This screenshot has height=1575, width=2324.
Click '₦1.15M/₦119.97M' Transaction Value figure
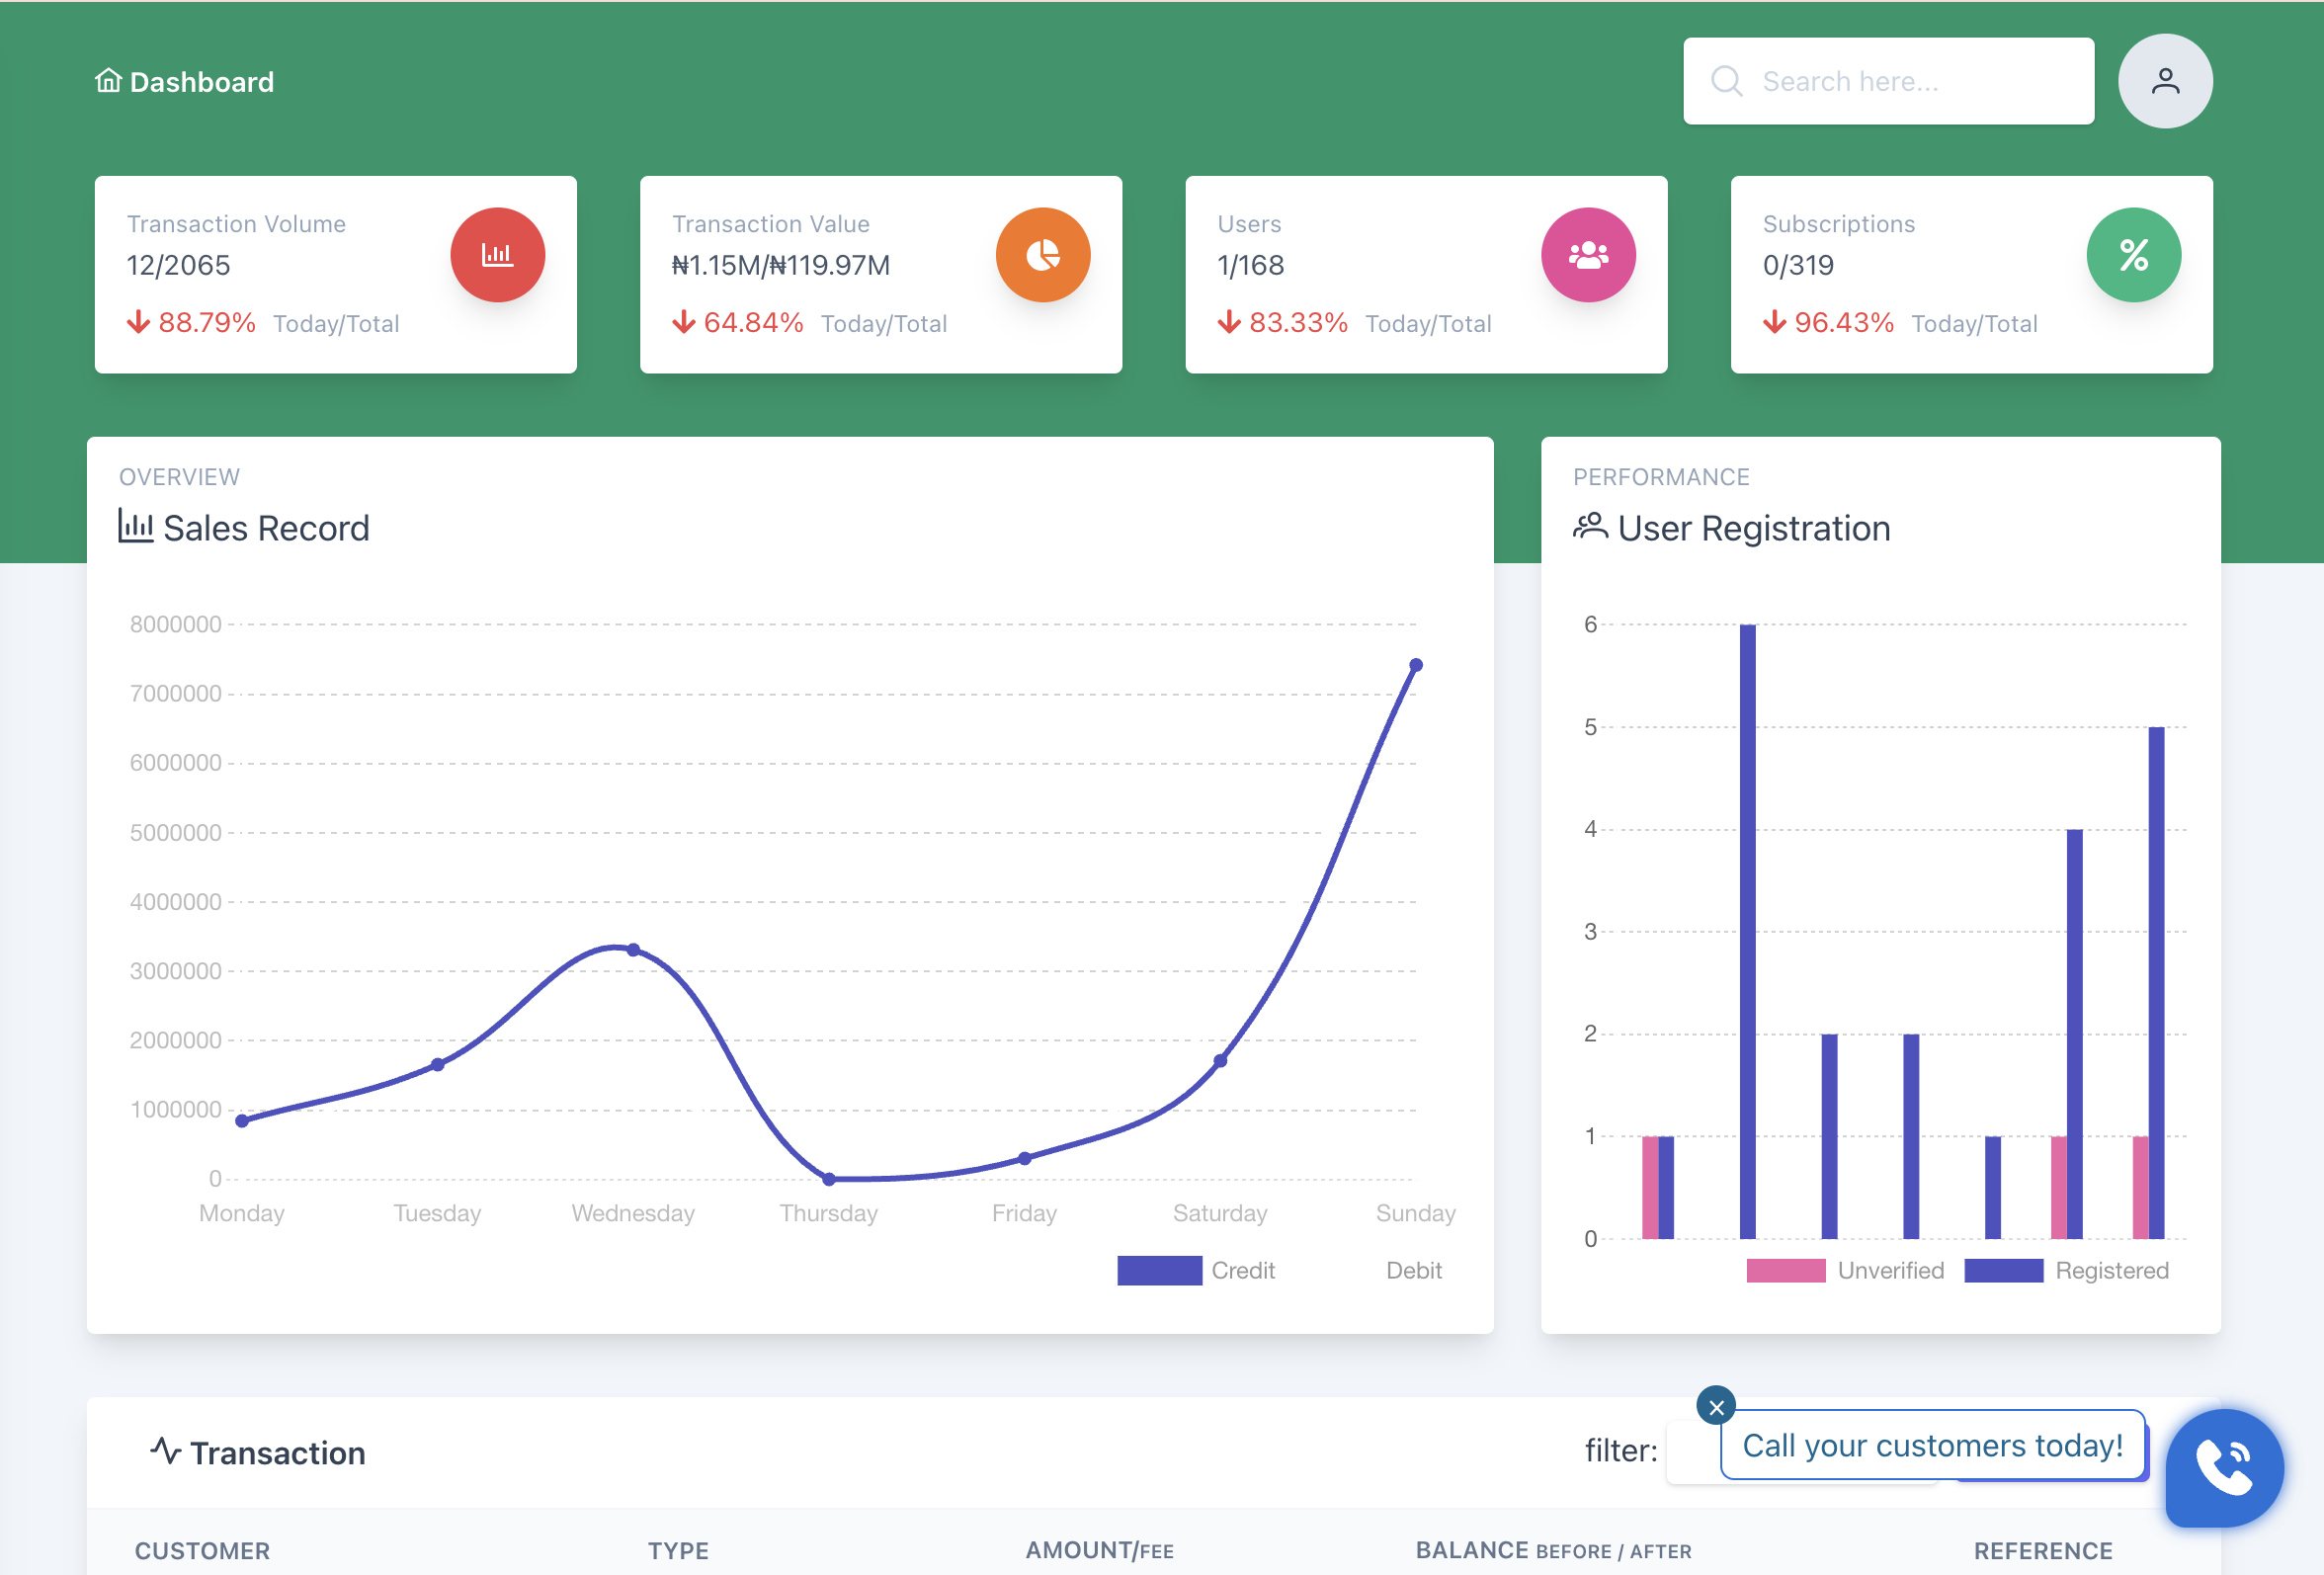[x=781, y=265]
